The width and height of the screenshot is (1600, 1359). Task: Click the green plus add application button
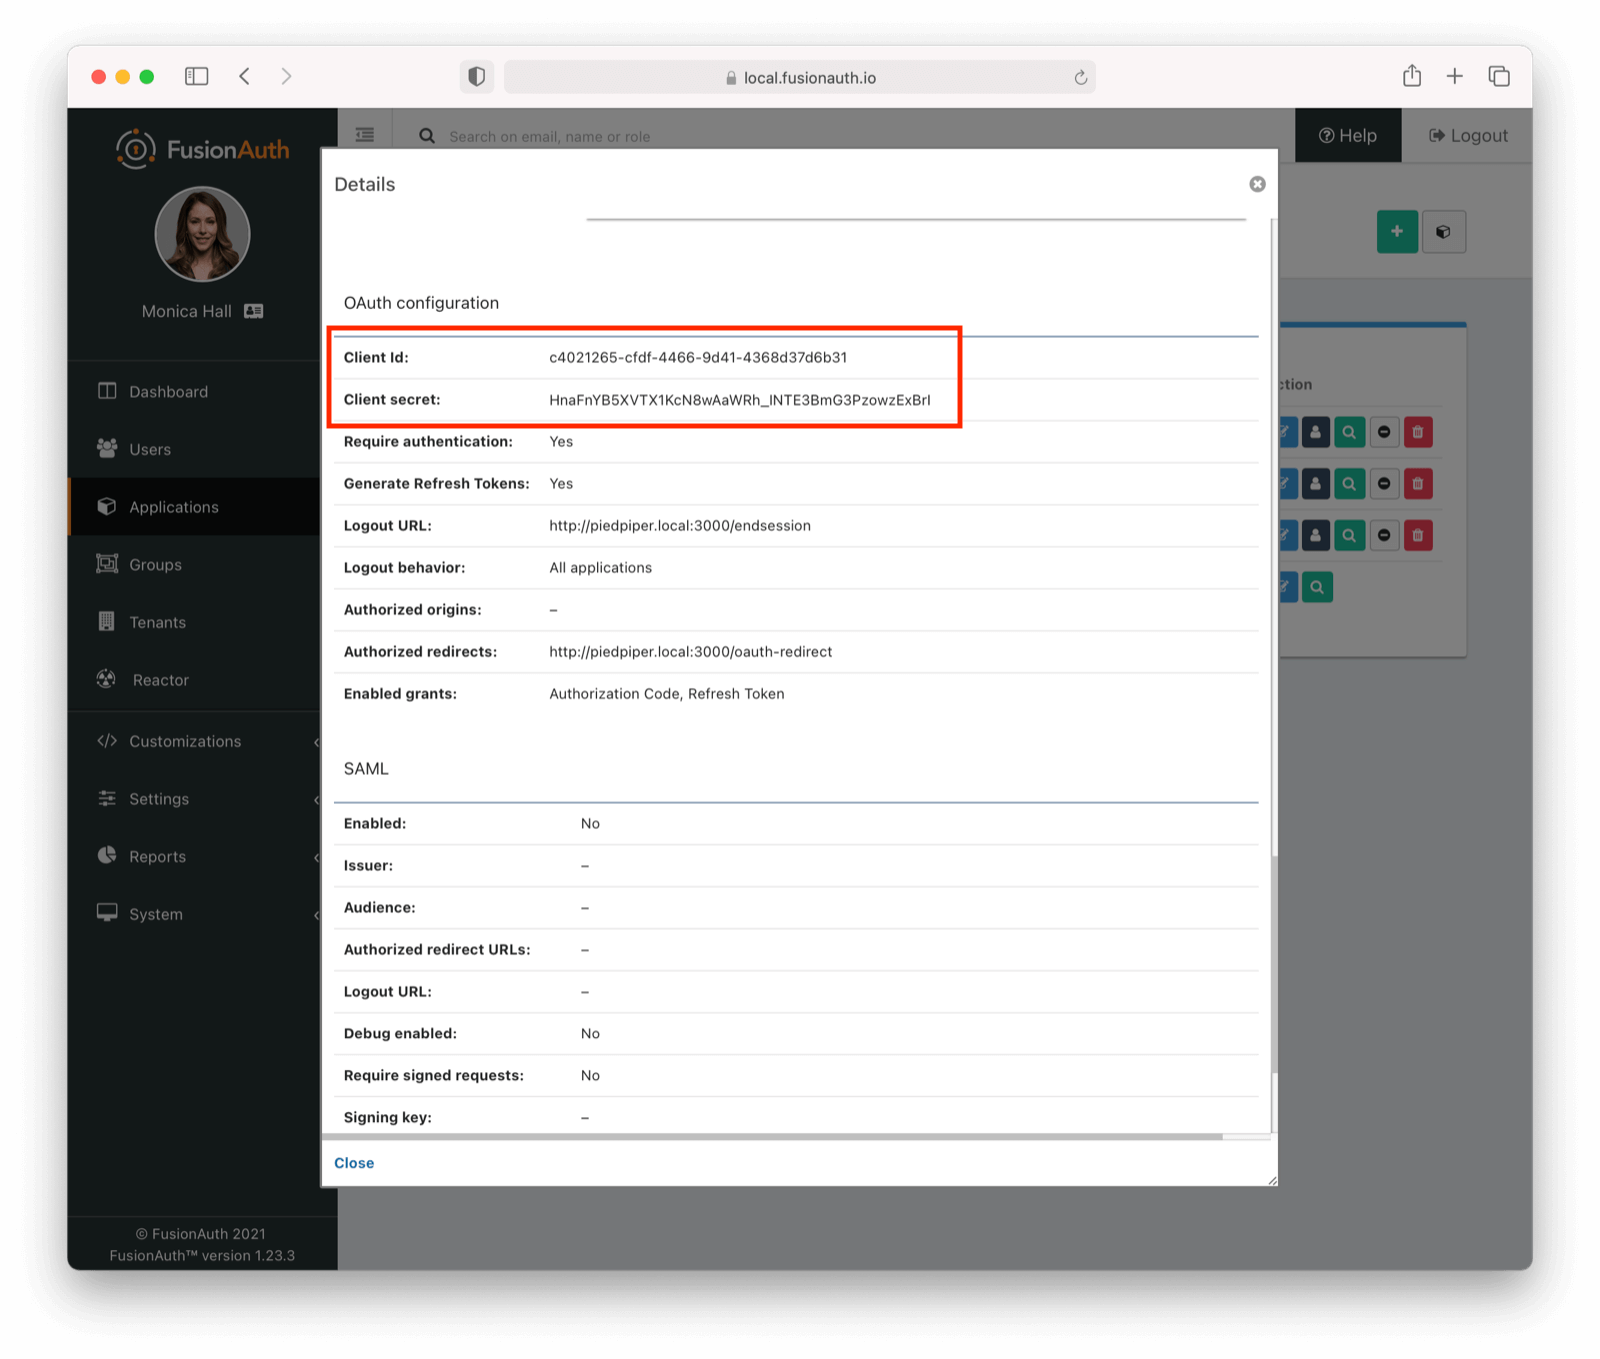(x=1397, y=232)
